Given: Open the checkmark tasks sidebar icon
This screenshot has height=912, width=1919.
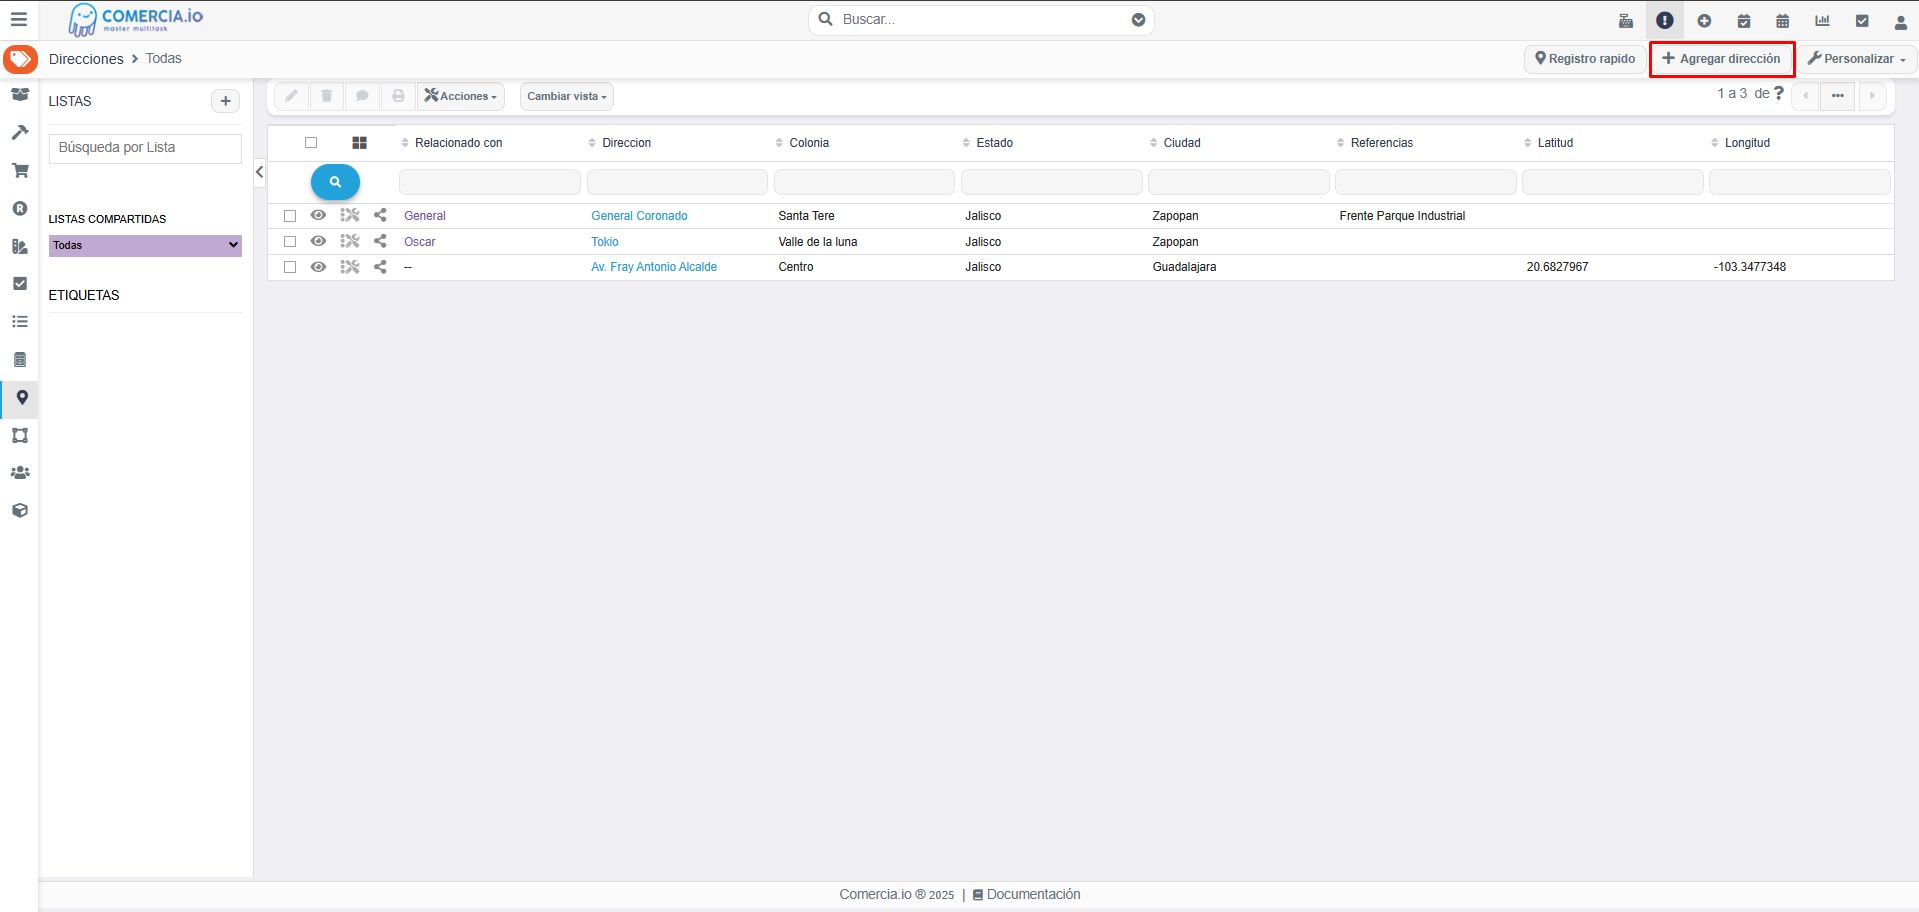Looking at the screenshot, I should pos(20,284).
